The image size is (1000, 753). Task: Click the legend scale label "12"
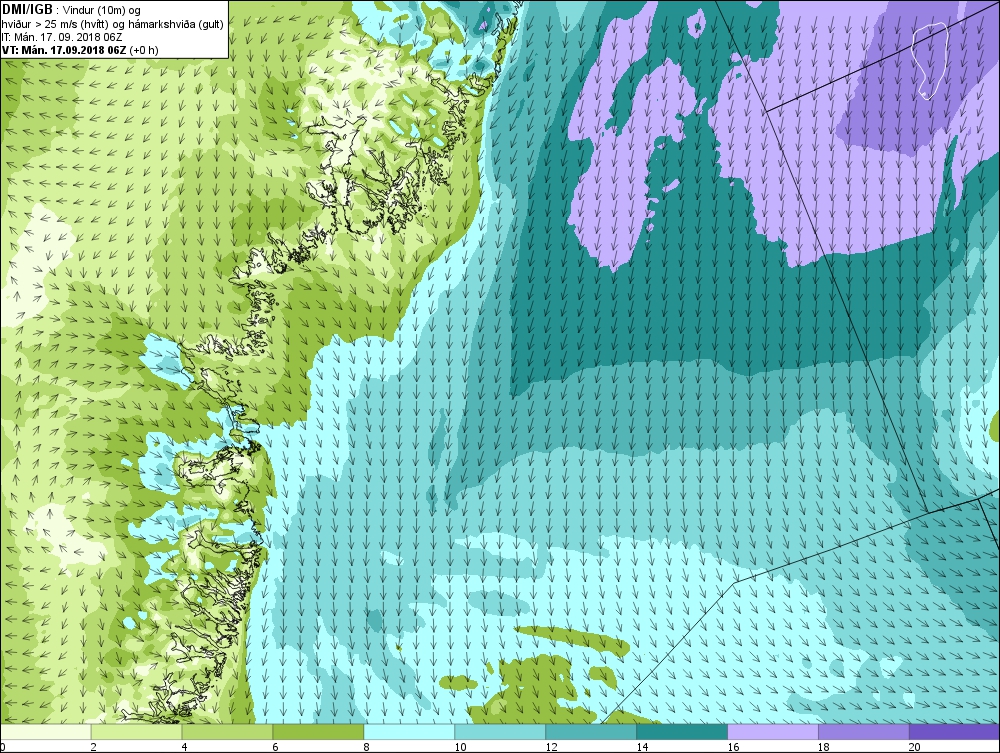pos(551,747)
